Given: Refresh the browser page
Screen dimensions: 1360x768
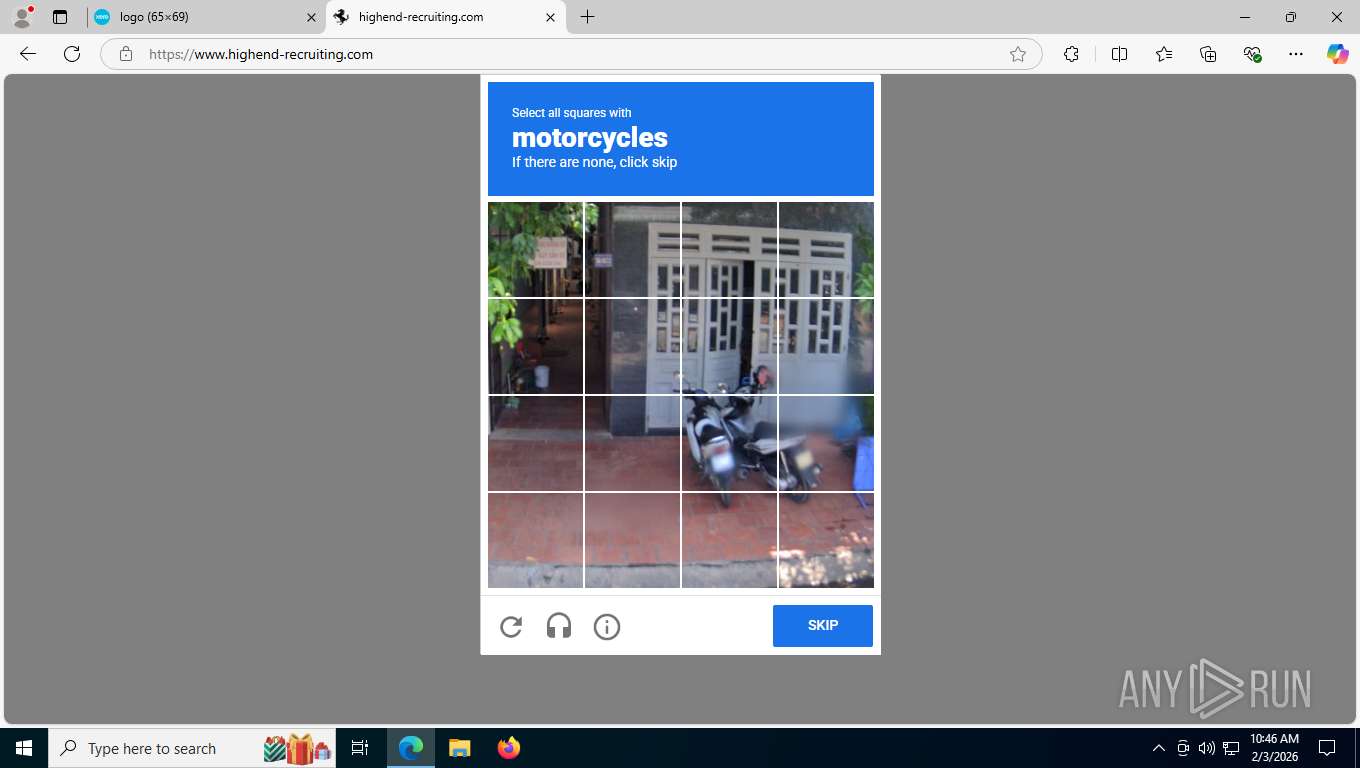Looking at the screenshot, I should click(72, 54).
